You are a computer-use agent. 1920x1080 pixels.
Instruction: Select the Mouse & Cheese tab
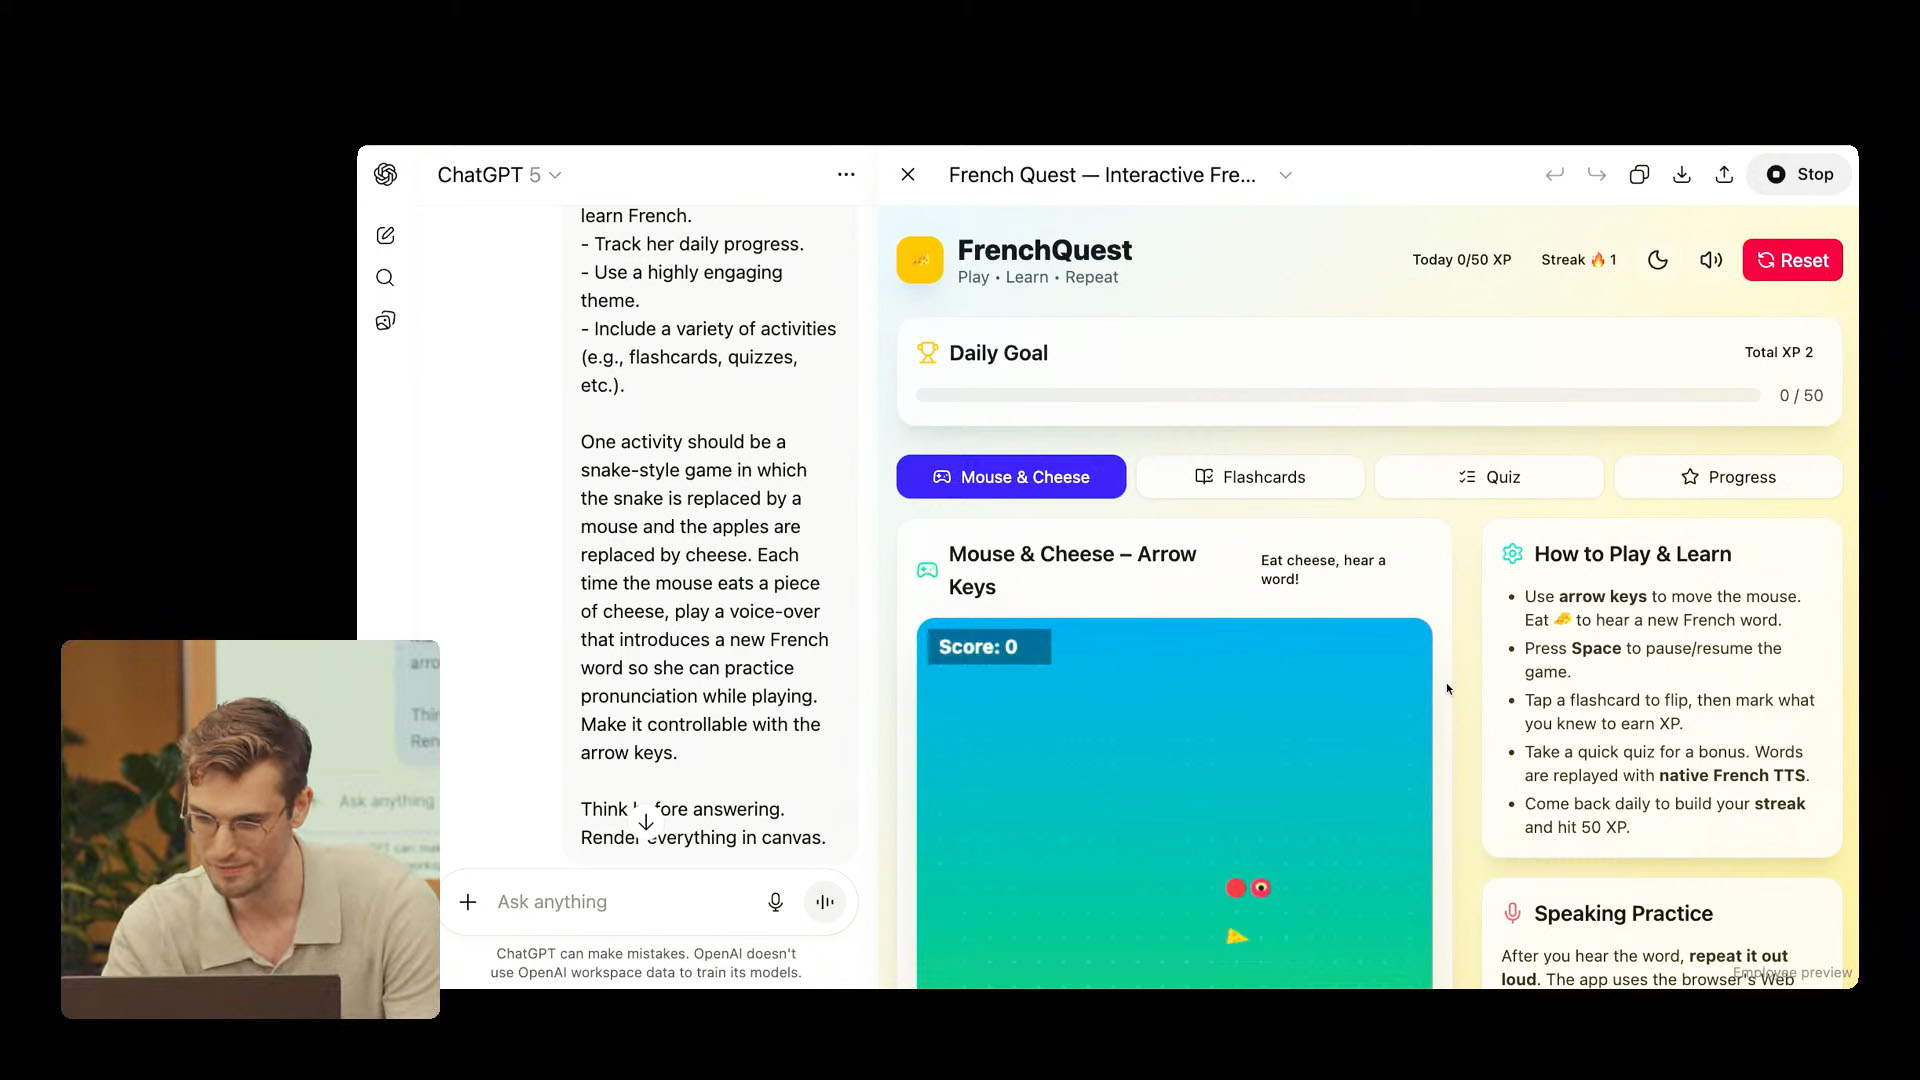(1011, 477)
